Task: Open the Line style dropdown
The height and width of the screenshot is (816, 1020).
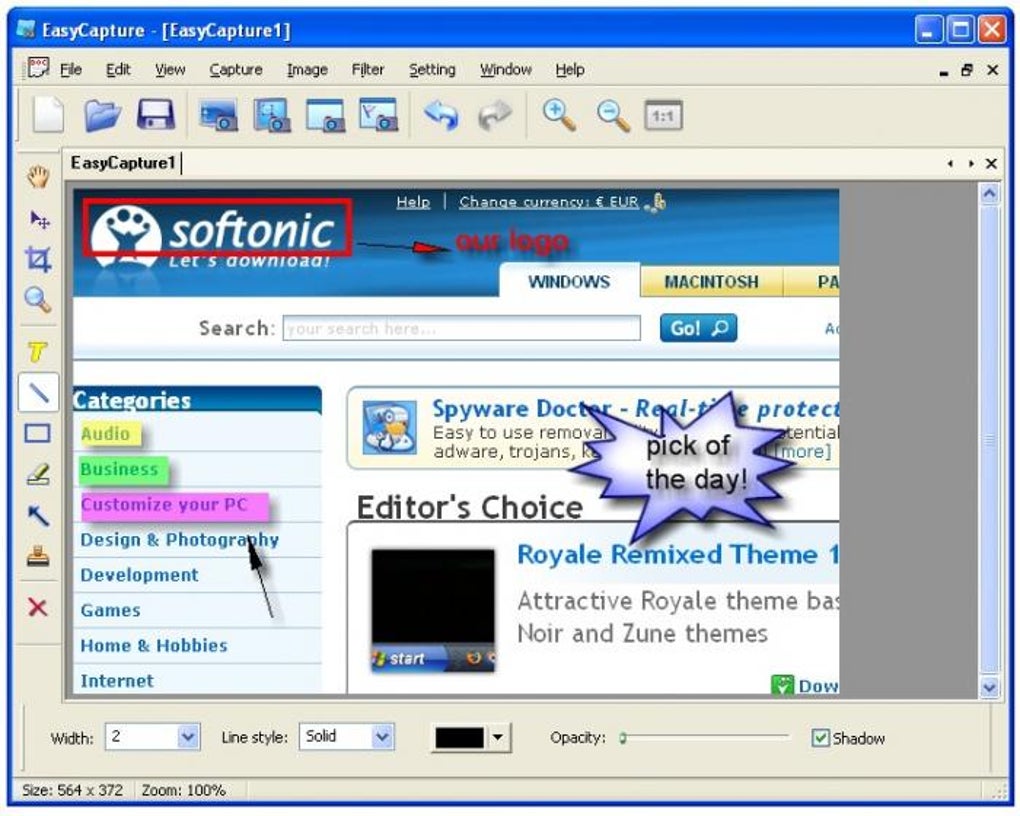Action: [x=382, y=737]
